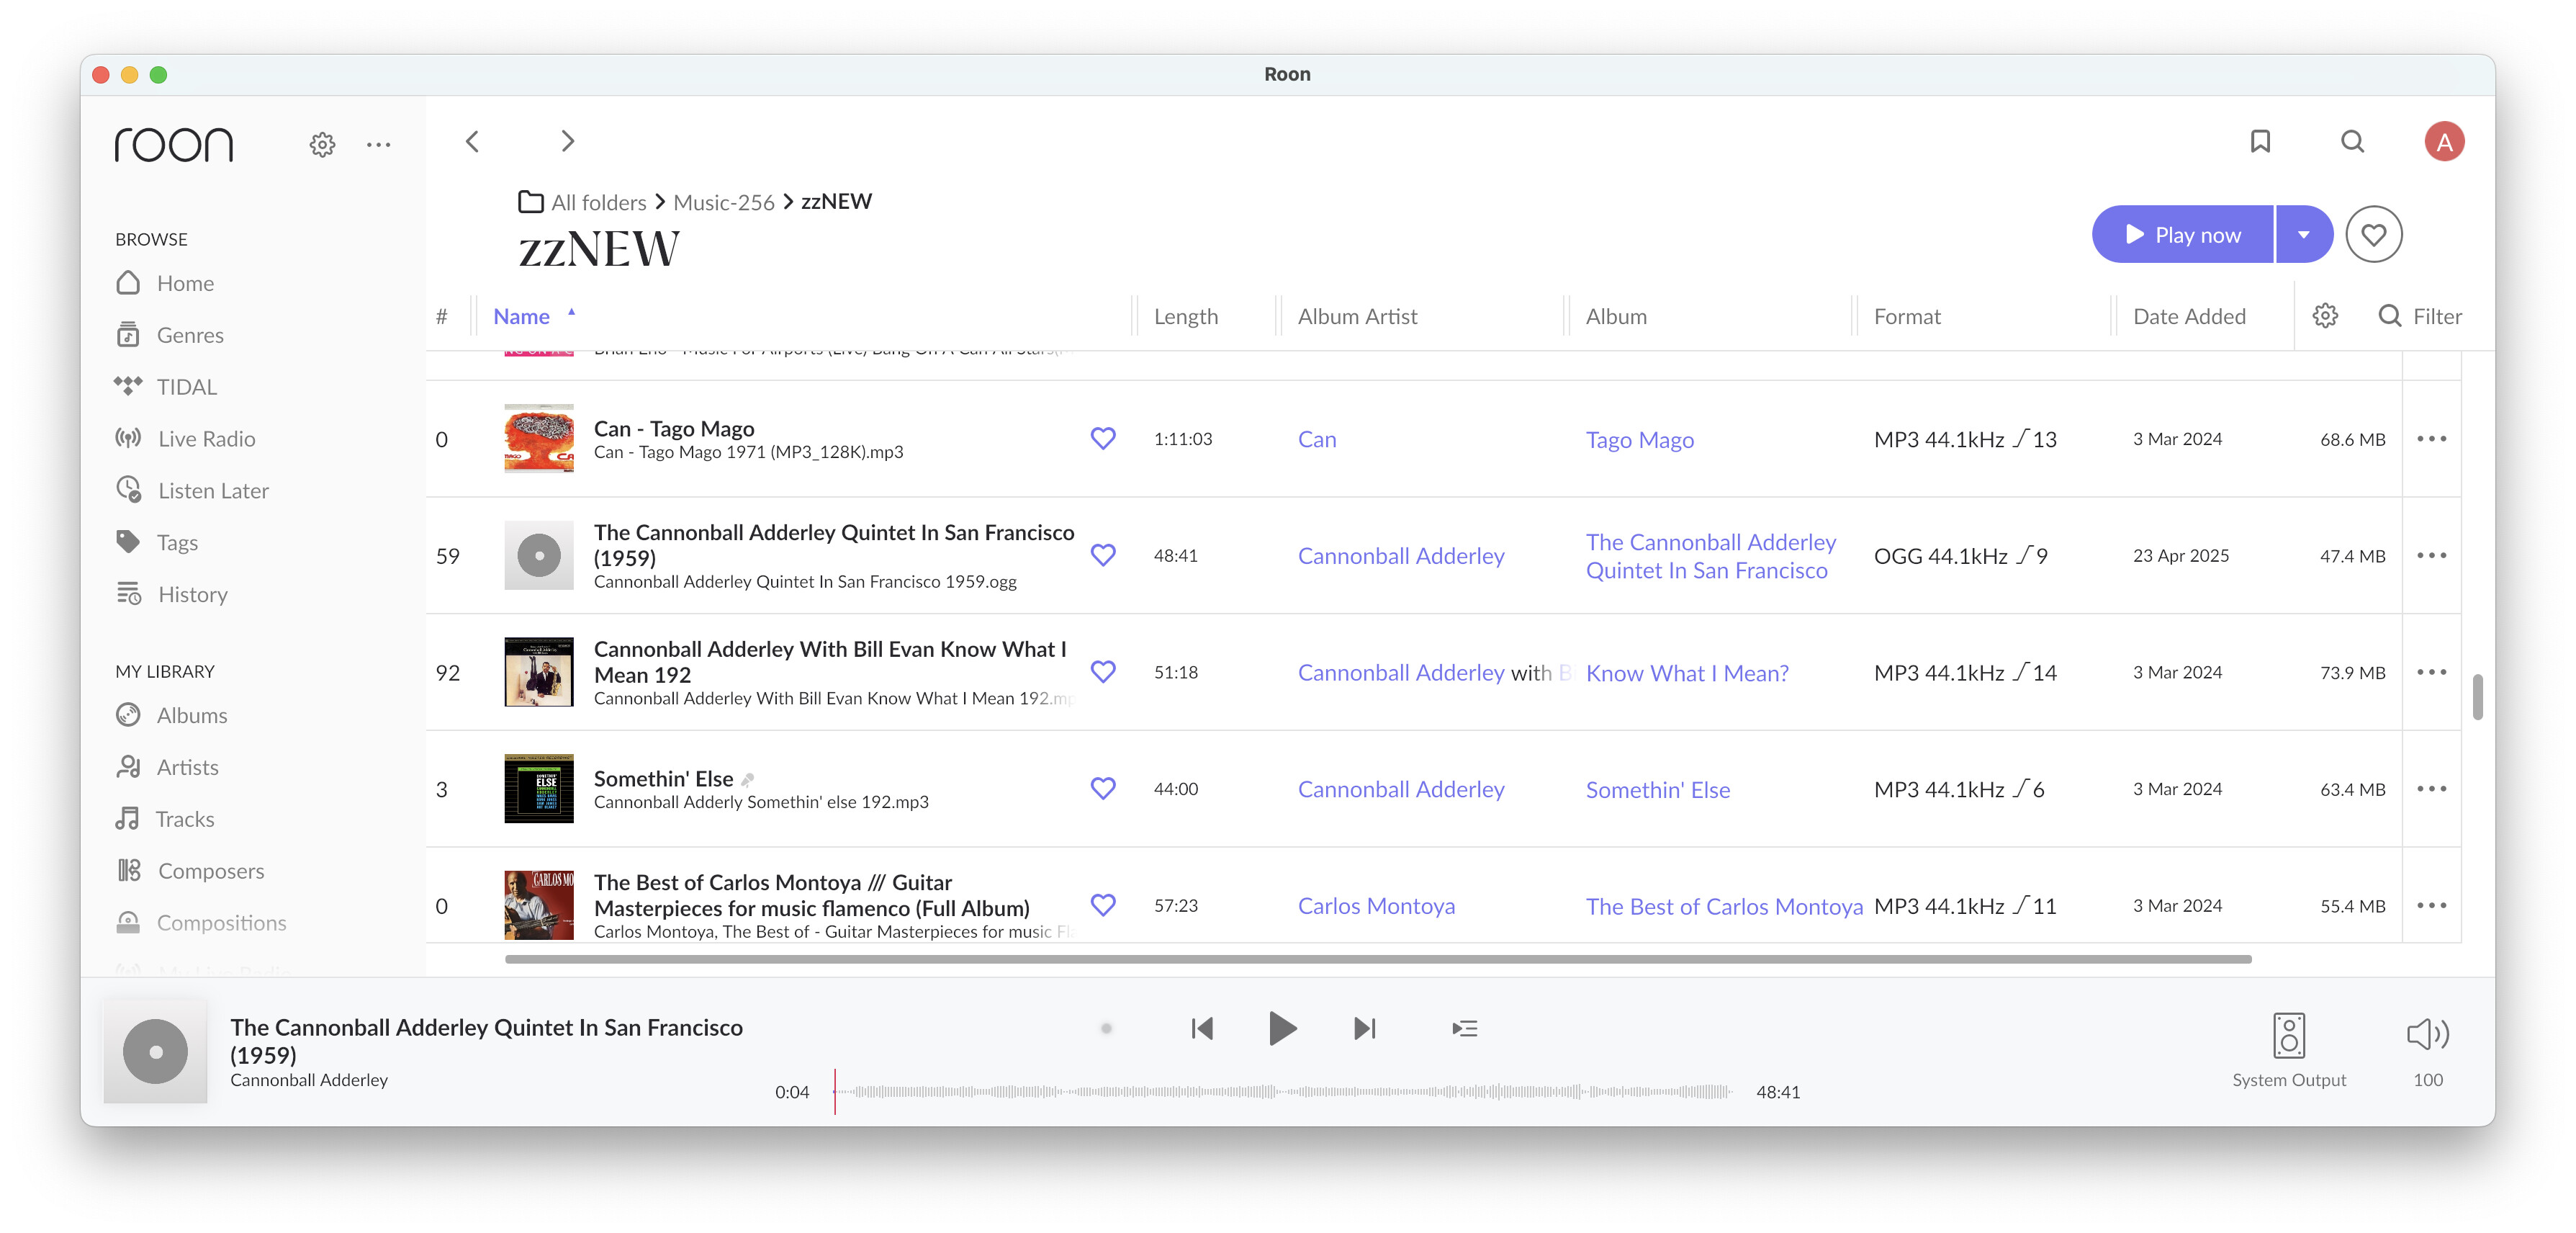Open the System Output zone selector
The image size is (2576, 1233).
[x=2288, y=1050]
